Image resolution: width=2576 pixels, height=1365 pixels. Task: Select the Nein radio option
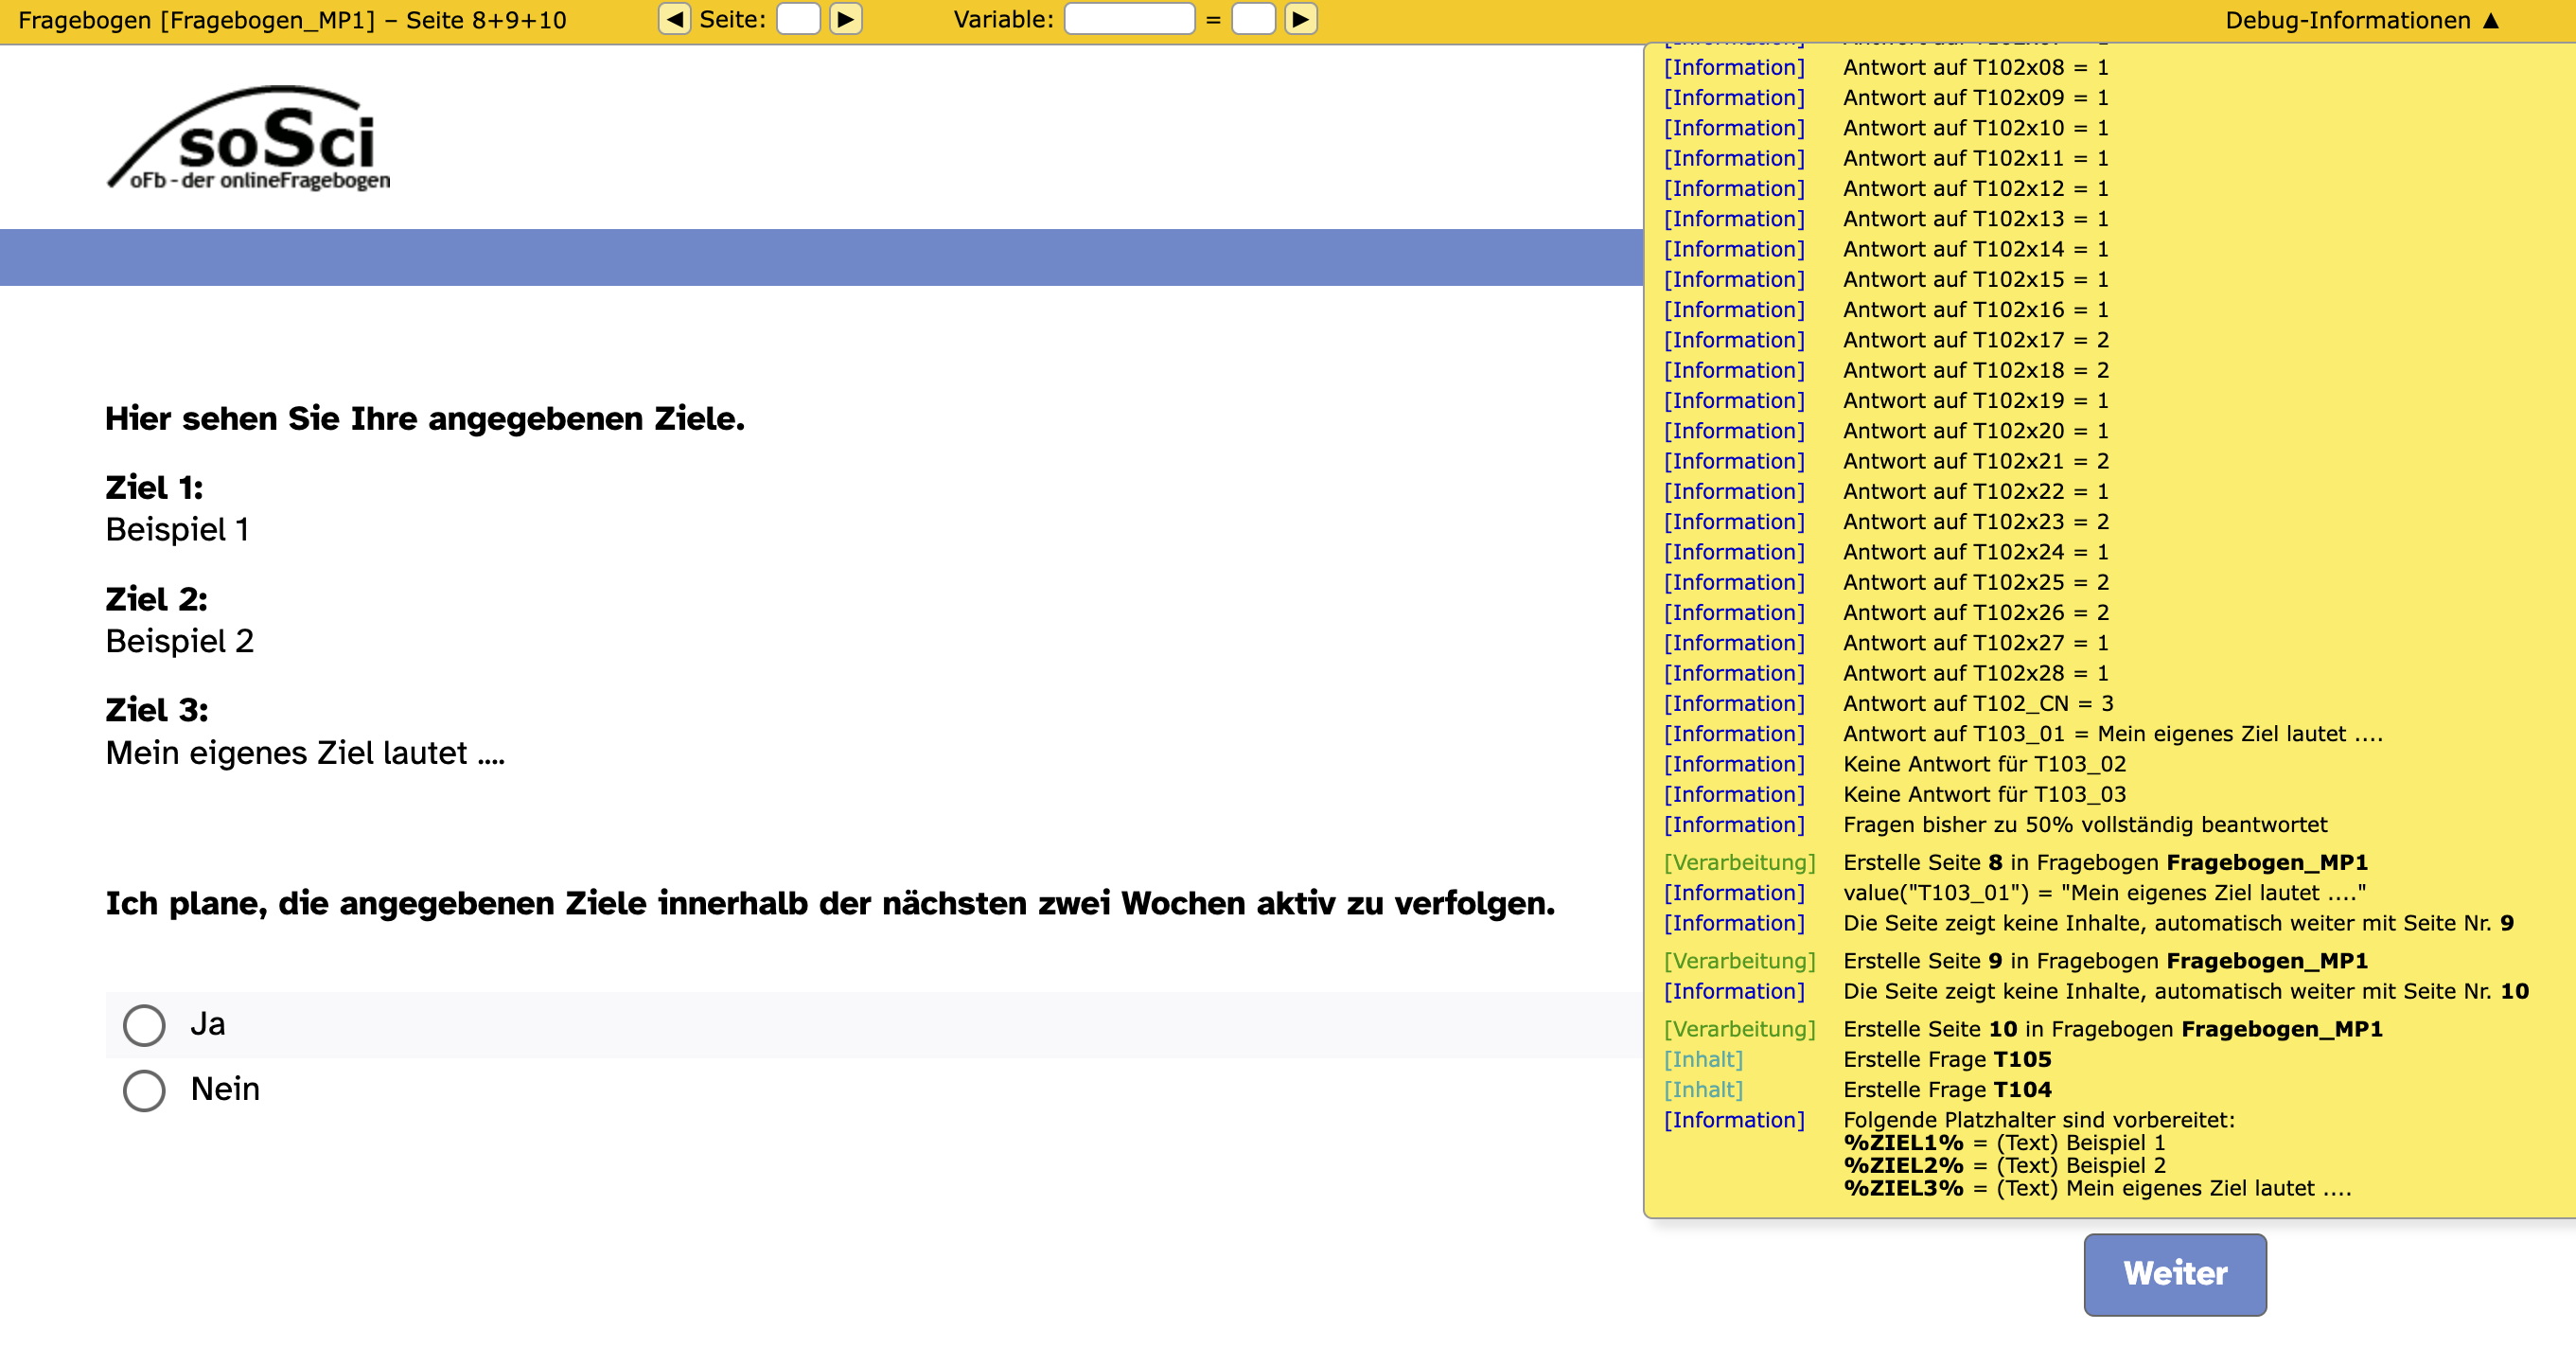(x=144, y=1090)
